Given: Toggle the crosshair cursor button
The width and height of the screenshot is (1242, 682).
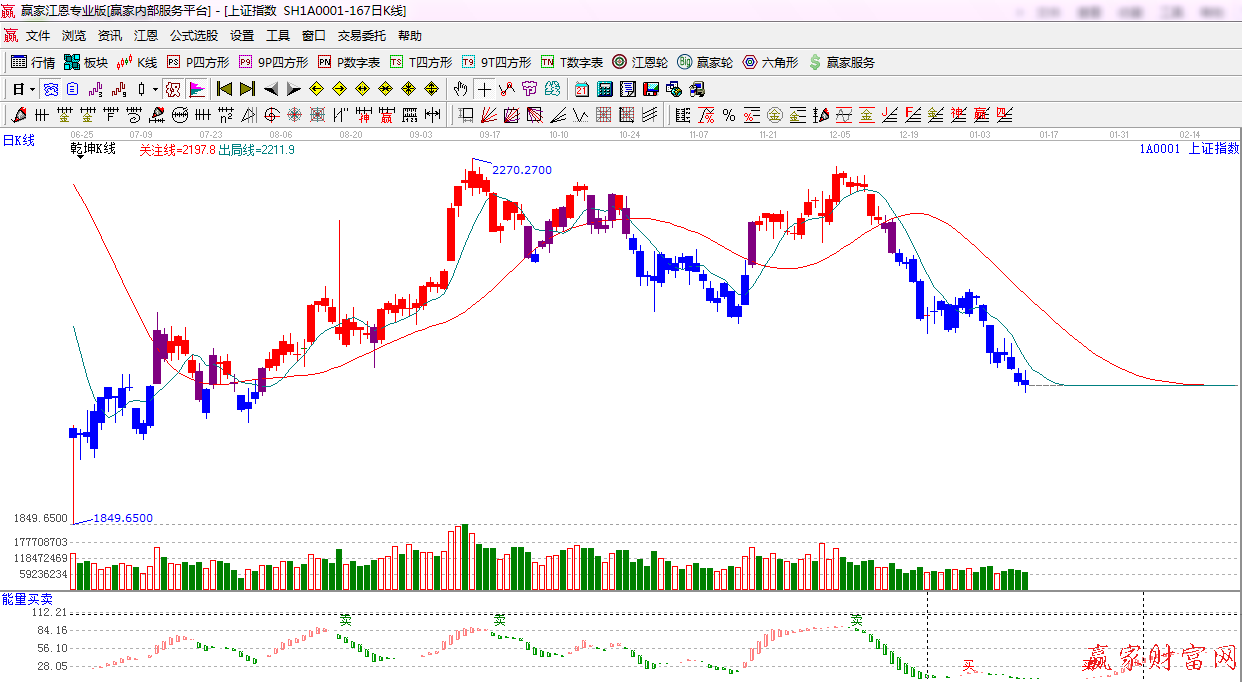Looking at the screenshot, I should [x=484, y=89].
